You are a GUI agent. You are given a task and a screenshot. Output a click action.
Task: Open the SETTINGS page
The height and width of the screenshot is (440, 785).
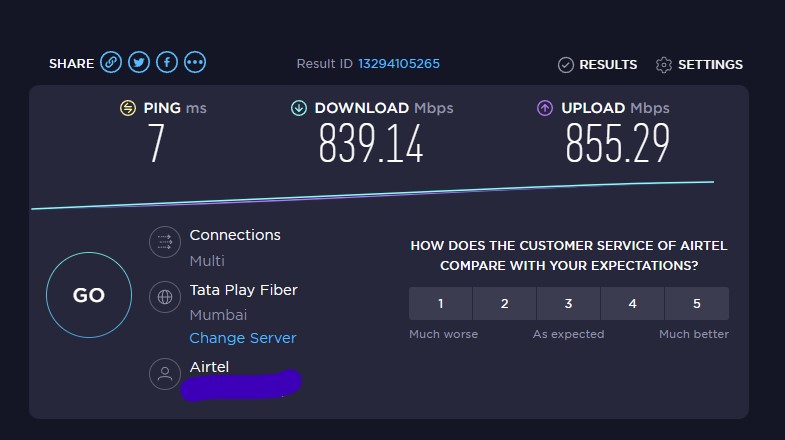coord(710,65)
